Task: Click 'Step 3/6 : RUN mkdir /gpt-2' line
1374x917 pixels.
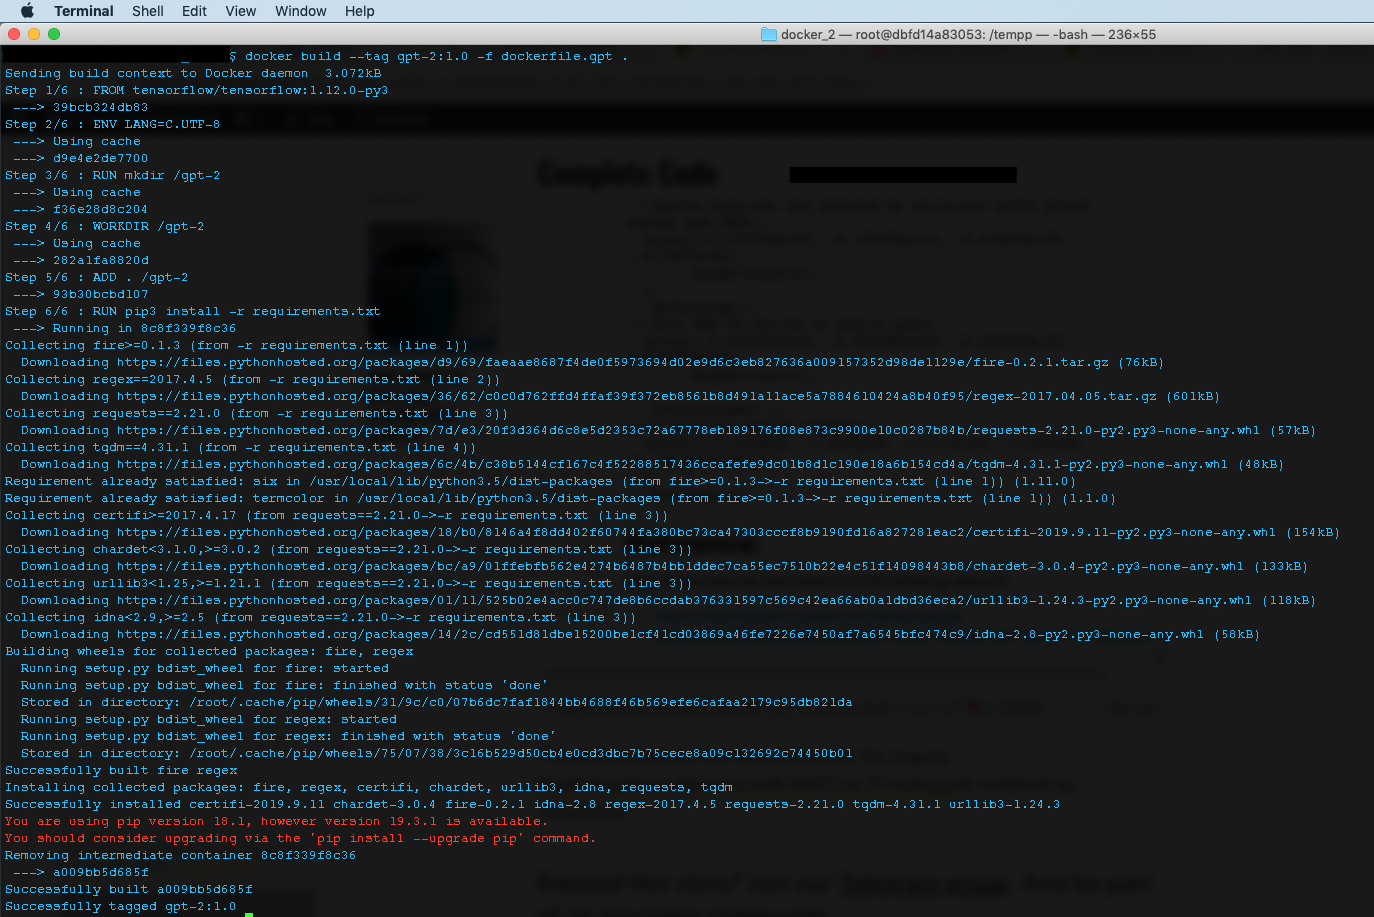Action: 112,175
